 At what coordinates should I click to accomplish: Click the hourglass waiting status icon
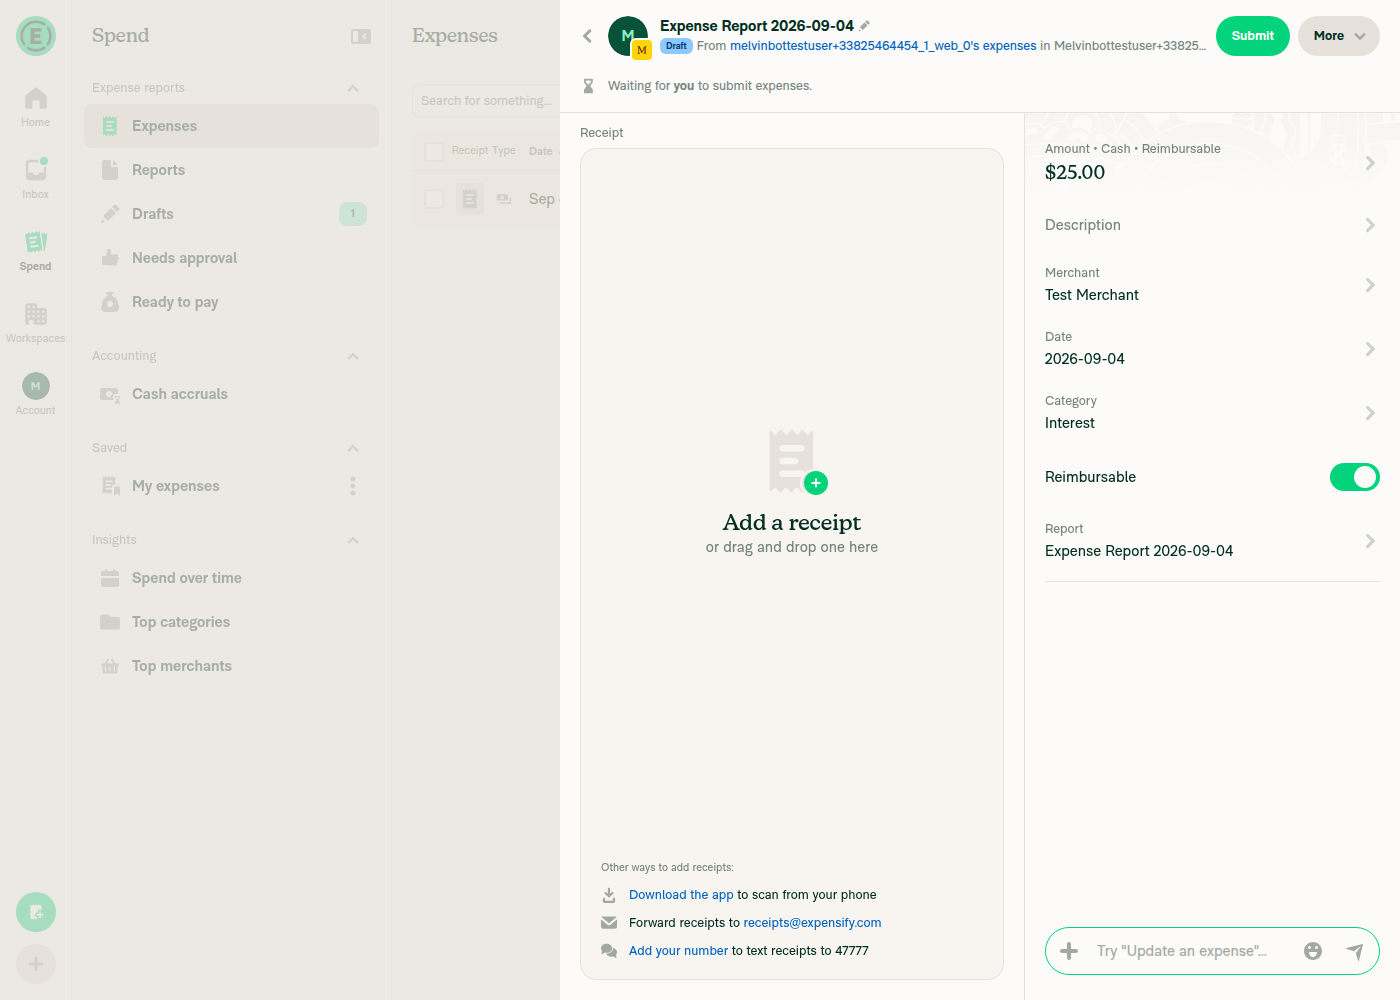point(588,86)
